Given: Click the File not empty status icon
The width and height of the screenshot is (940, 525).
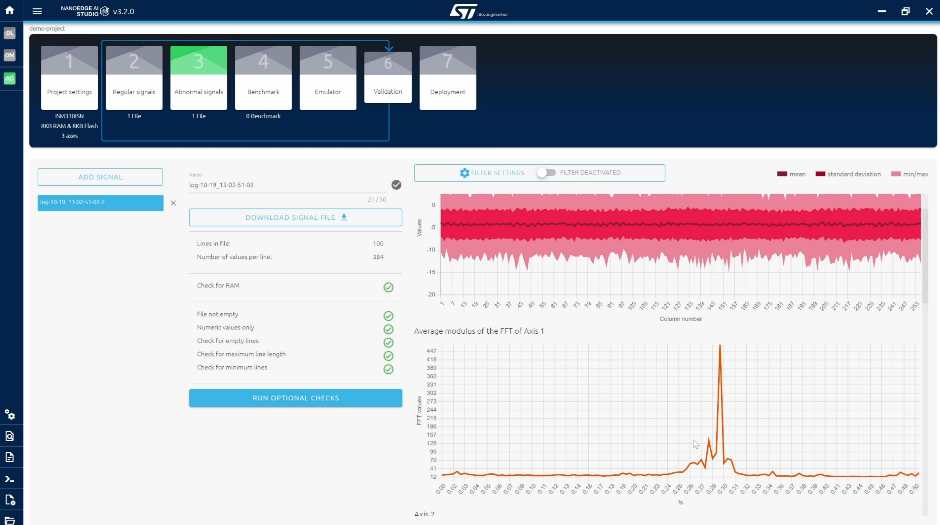Looking at the screenshot, I should pos(388,316).
